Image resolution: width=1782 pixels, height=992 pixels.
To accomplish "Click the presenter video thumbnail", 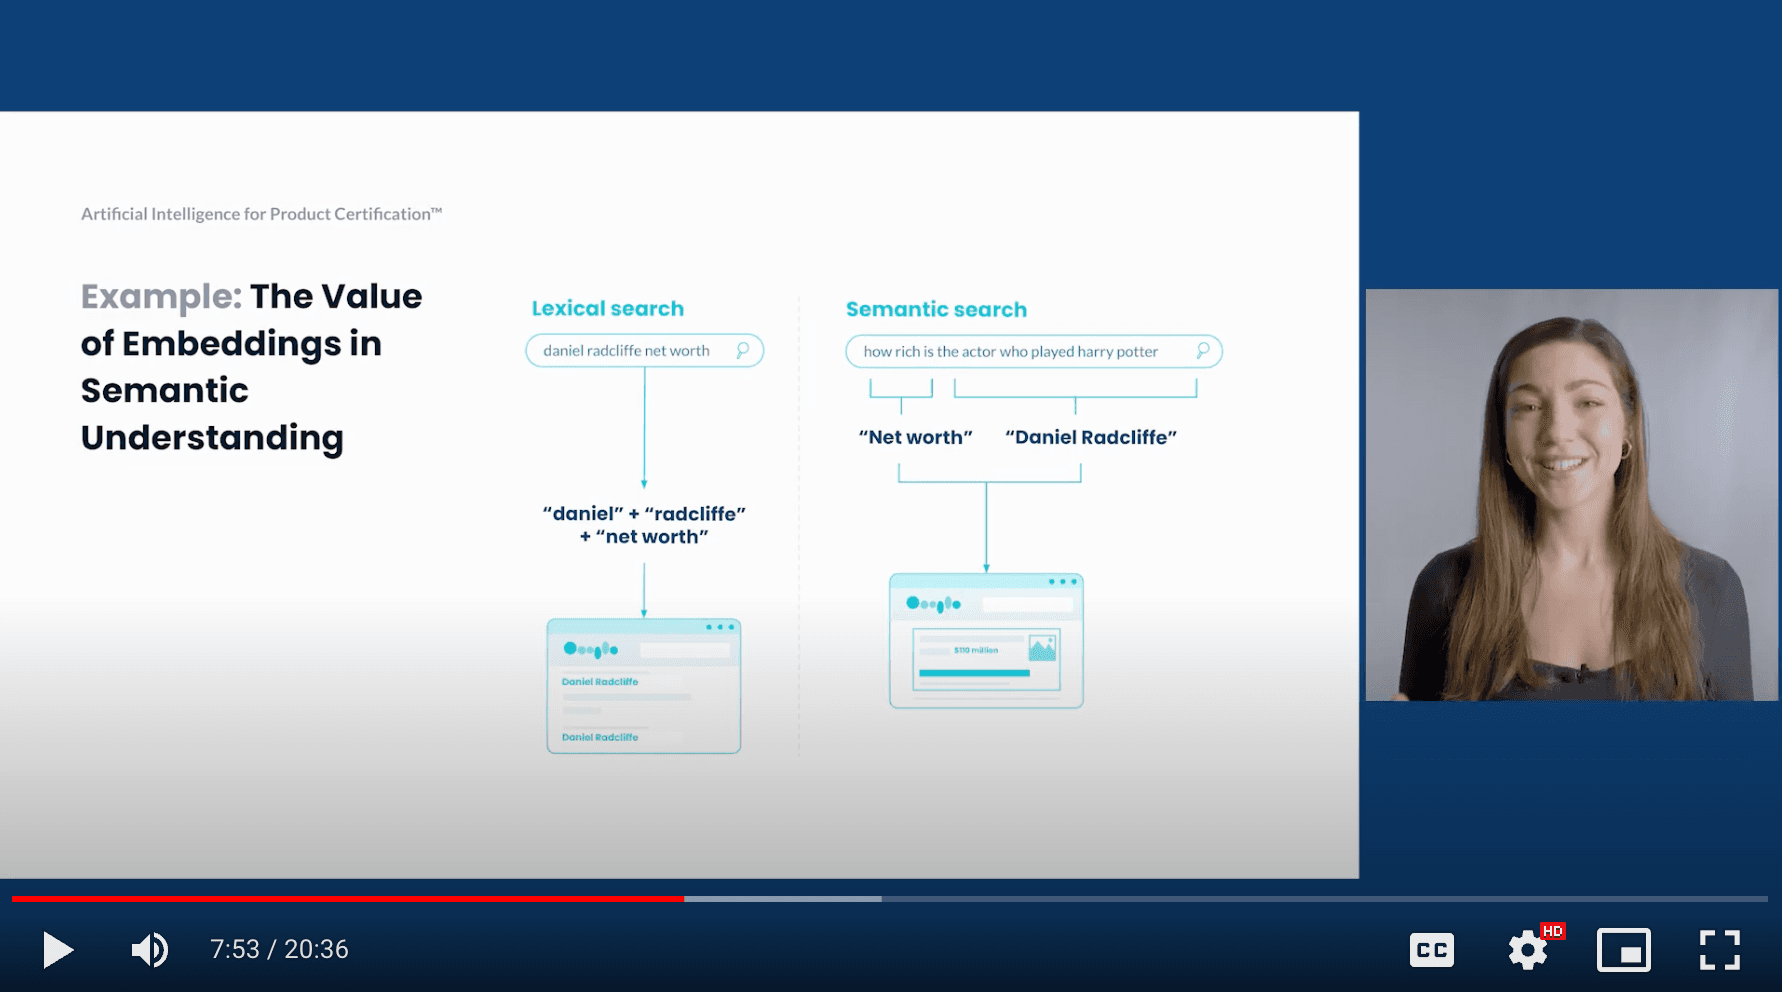I will pyautogui.click(x=1572, y=495).
